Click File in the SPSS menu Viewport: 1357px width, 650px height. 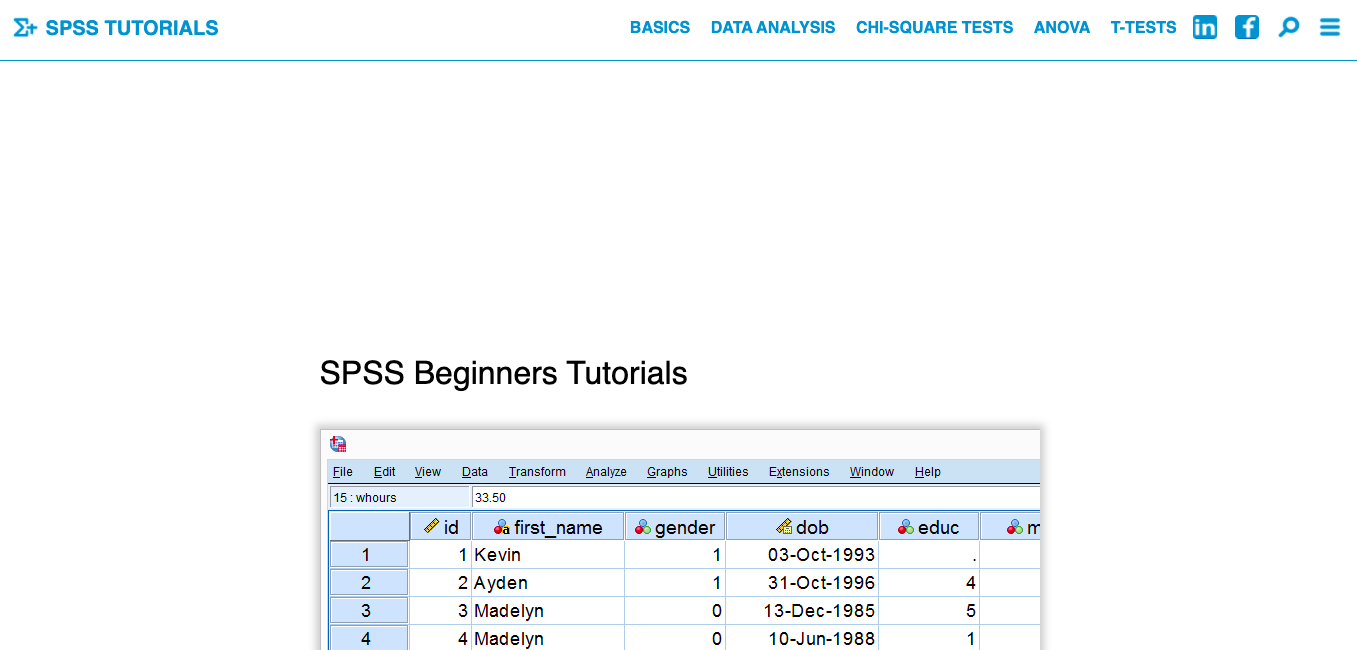point(343,472)
